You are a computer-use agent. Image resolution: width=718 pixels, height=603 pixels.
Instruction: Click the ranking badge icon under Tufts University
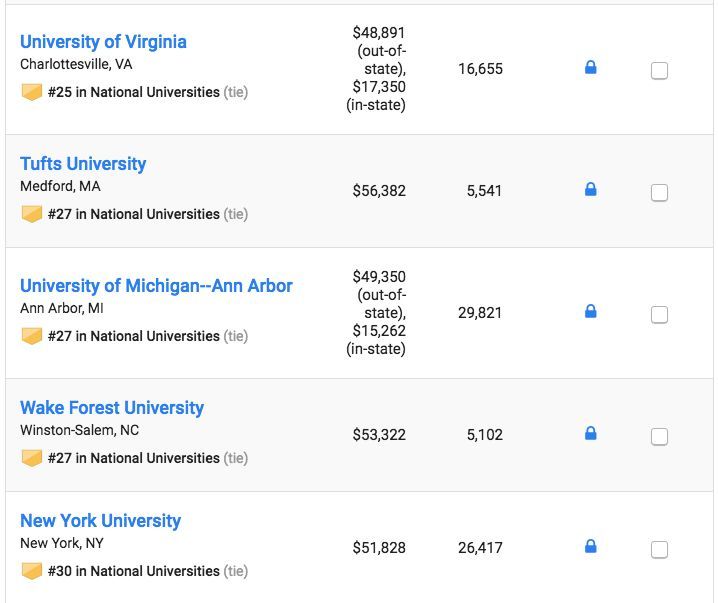tap(32, 214)
